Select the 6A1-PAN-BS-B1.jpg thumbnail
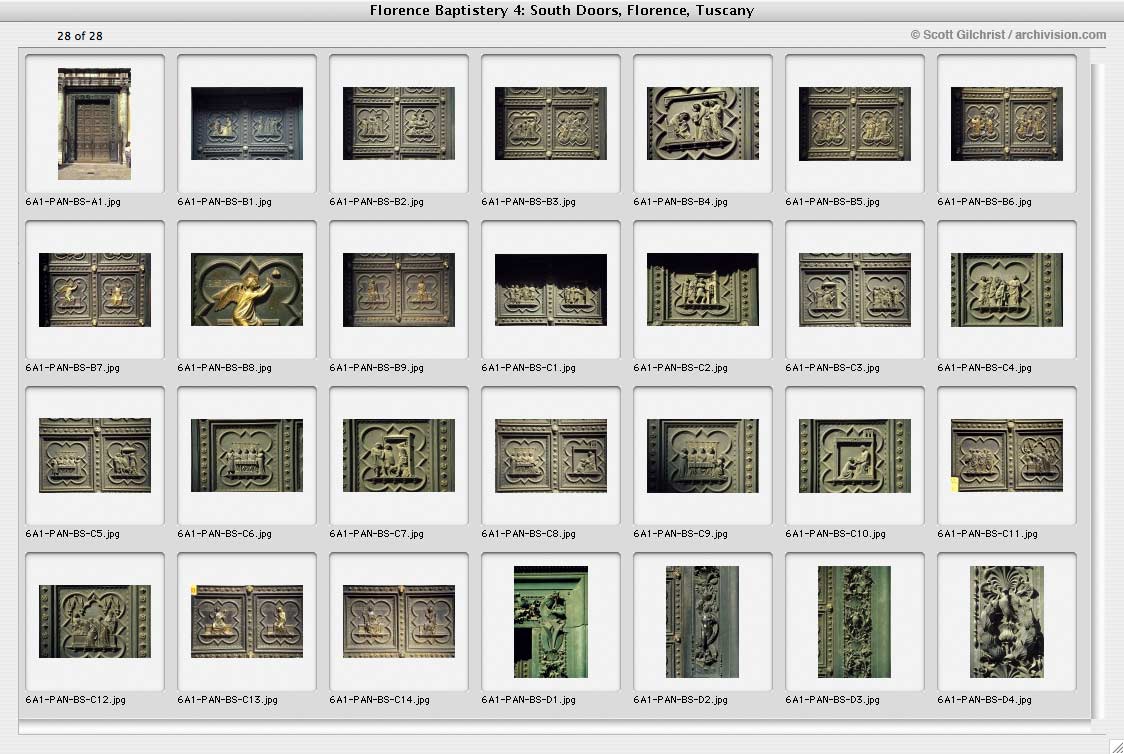 (x=247, y=123)
